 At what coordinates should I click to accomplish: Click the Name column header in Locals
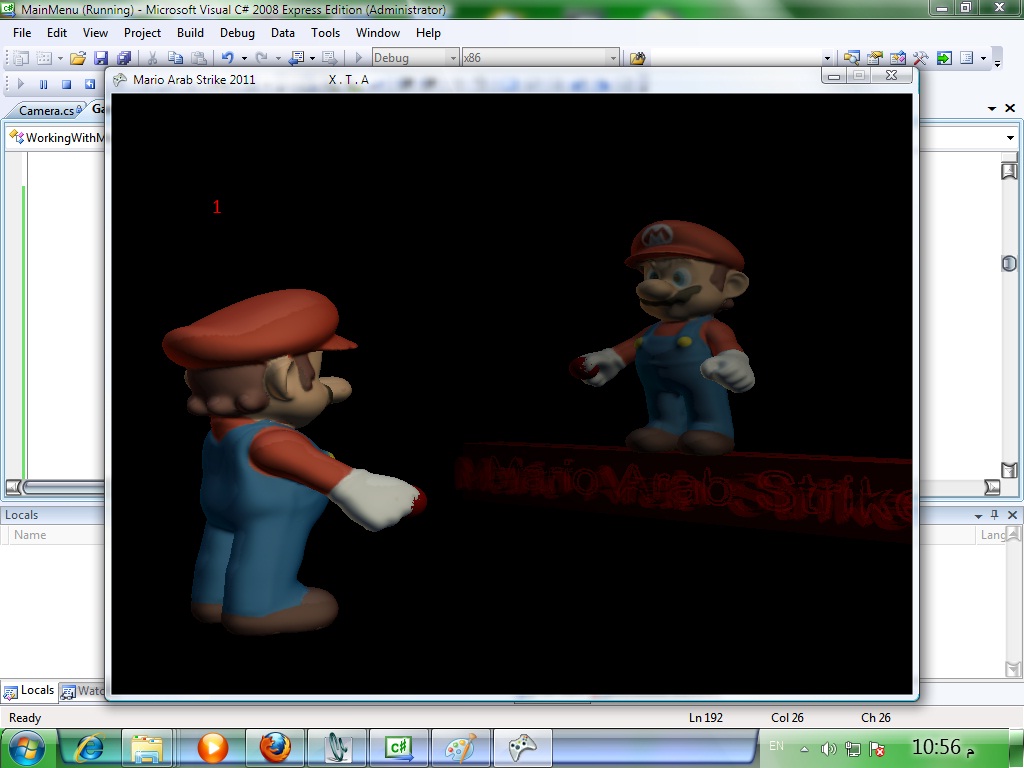pos(30,535)
